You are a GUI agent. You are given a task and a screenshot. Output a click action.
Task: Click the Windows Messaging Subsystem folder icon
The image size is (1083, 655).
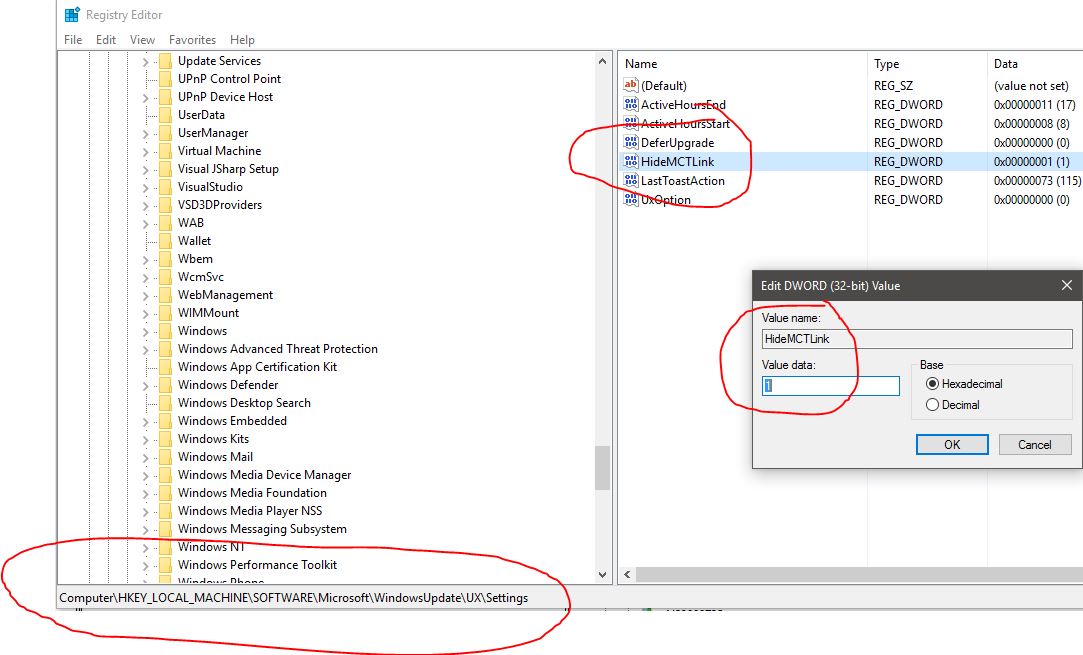pos(165,529)
